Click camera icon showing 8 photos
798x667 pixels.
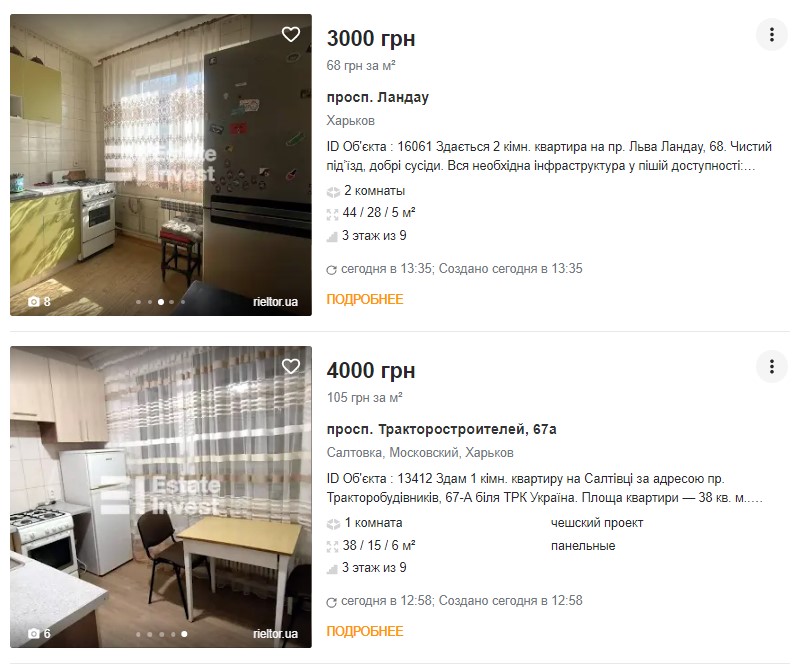coord(34,301)
